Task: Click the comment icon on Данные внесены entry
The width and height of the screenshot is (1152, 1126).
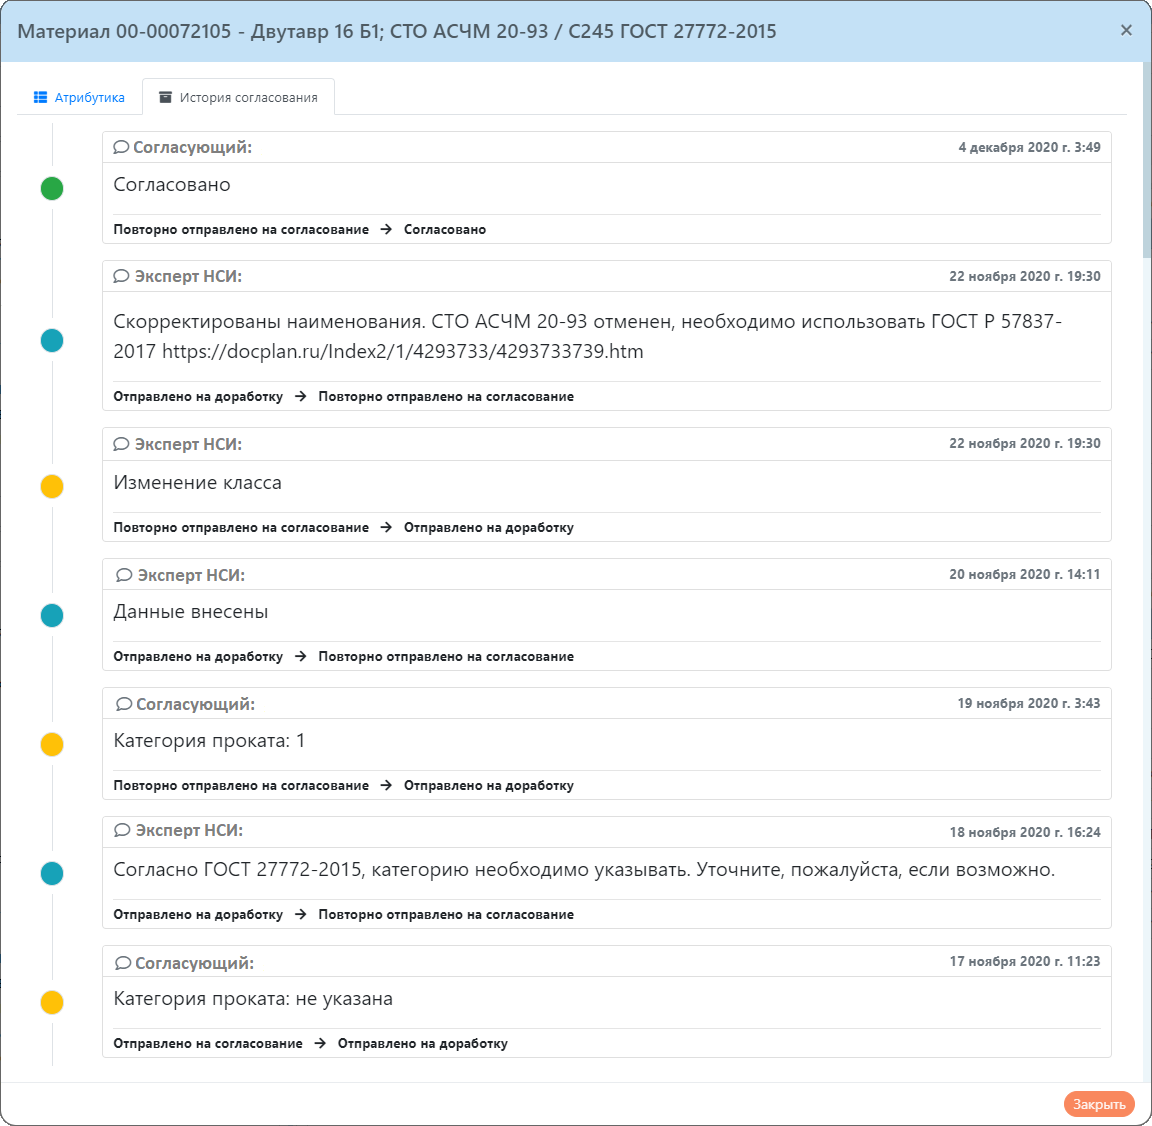Action: point(124,575)
